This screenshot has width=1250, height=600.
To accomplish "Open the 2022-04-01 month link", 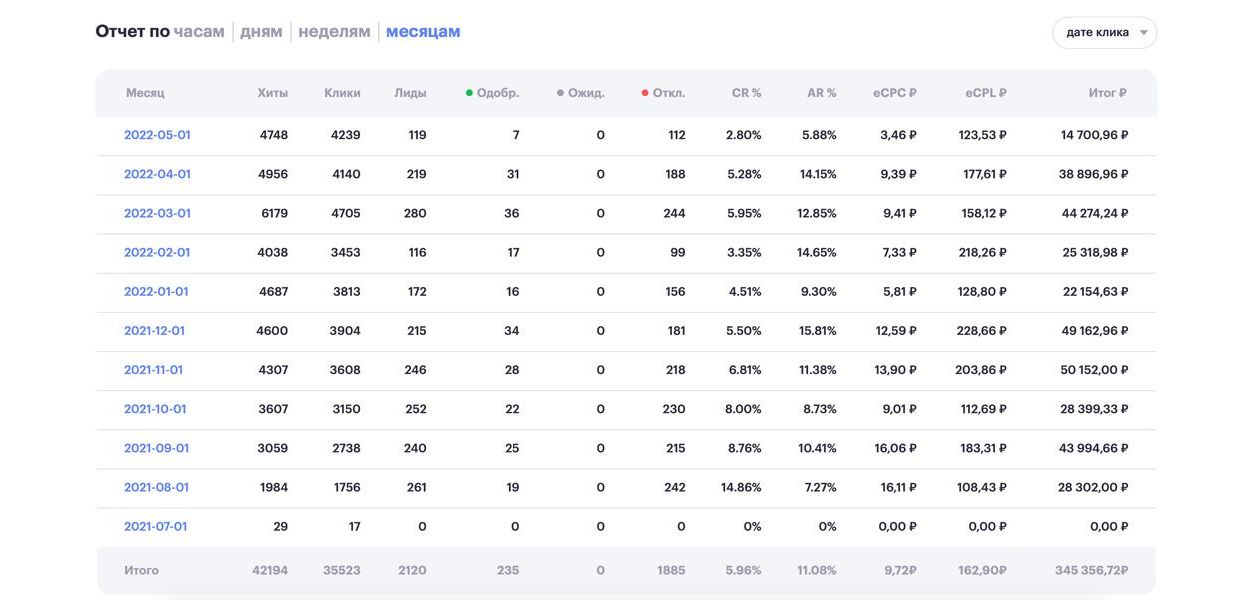I will click(x=157, y=174).
